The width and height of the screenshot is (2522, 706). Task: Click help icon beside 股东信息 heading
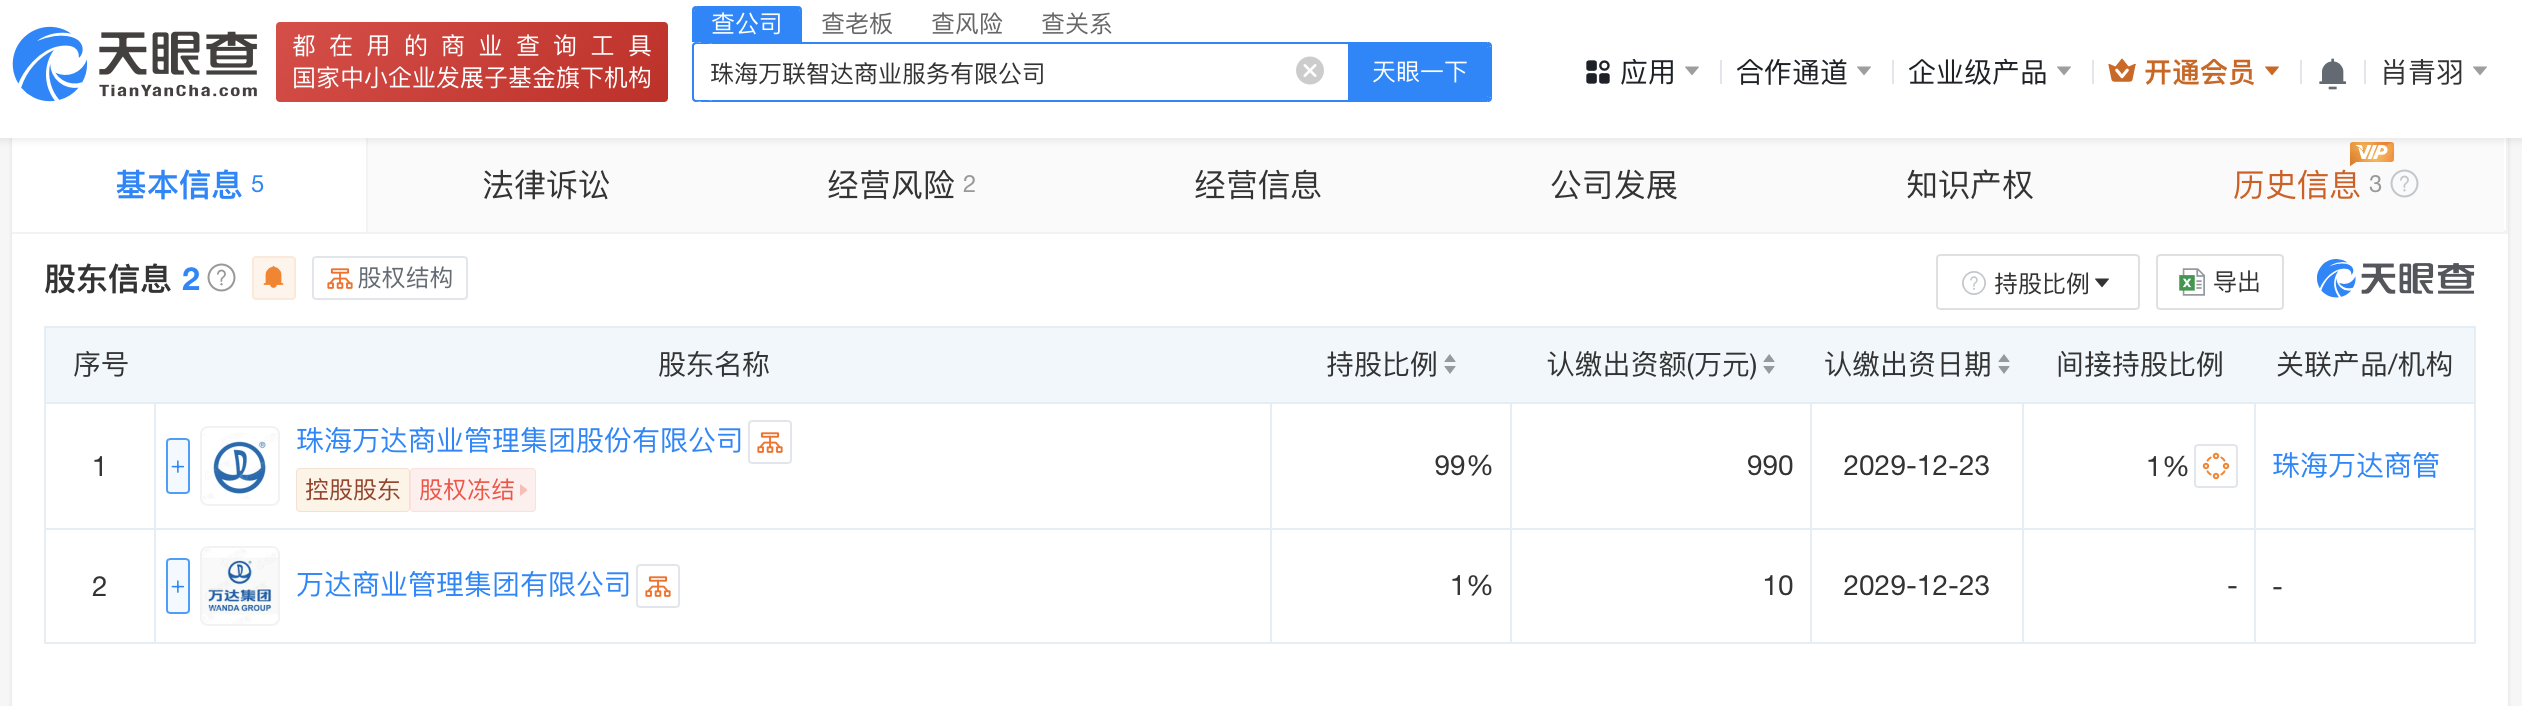click(x=222, y=278)
